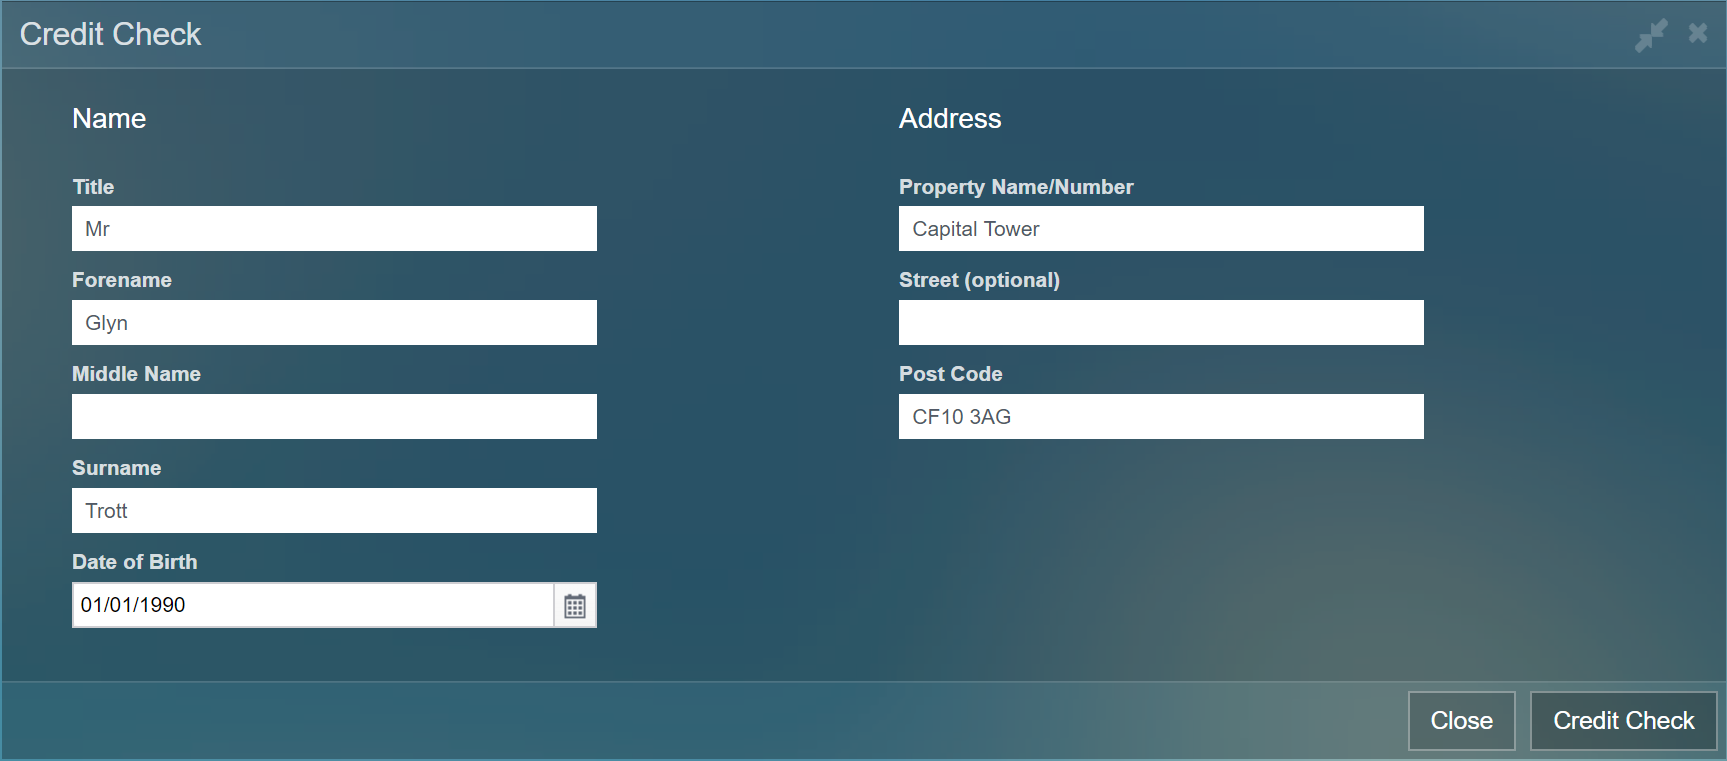Click the Post Code label
The height and width of the screenshot is (761, 1727).
click(950, 374)
